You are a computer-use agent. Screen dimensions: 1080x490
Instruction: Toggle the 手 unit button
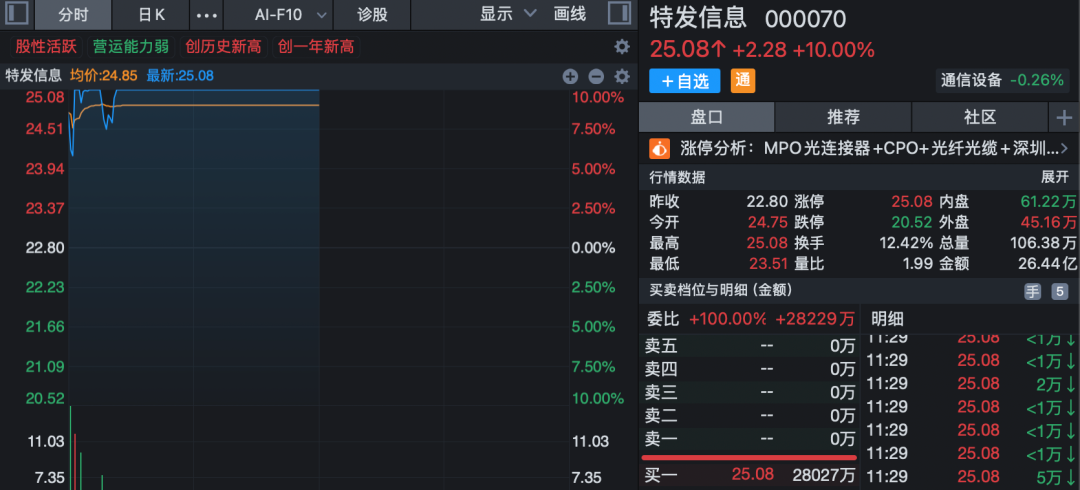tap(1032, 292)
